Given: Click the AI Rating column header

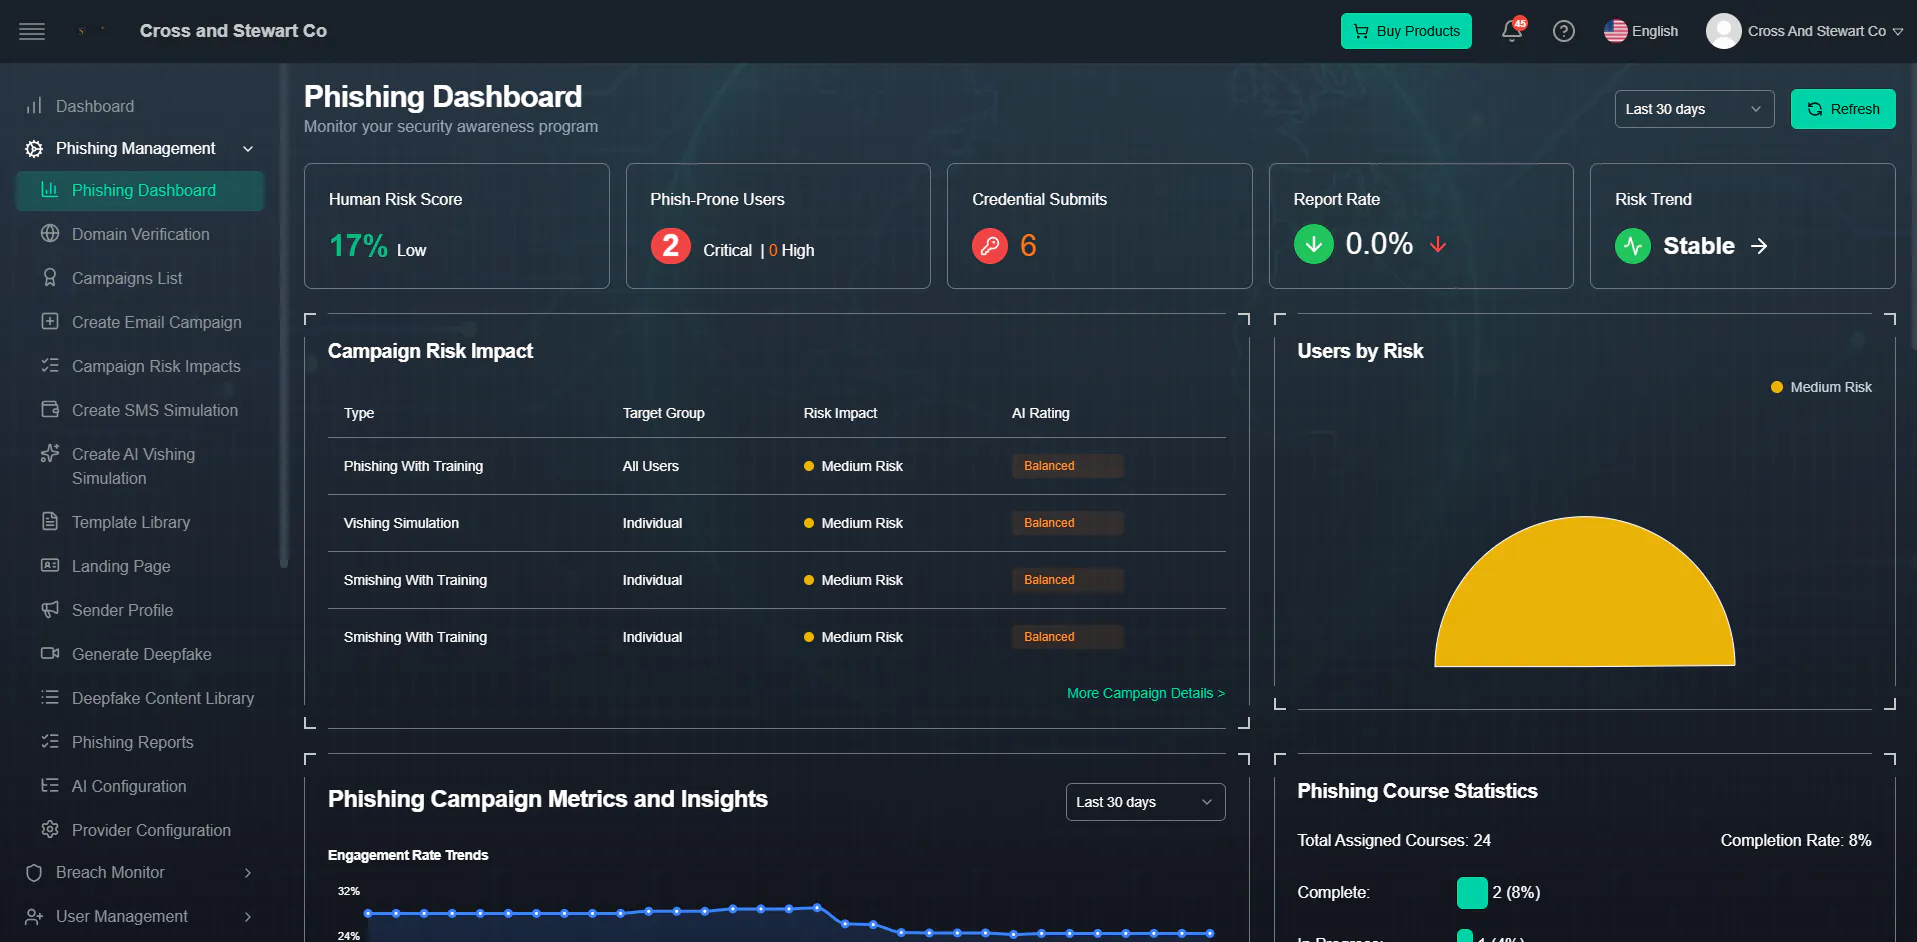Looking at the screenshot, I should 1041,413.
